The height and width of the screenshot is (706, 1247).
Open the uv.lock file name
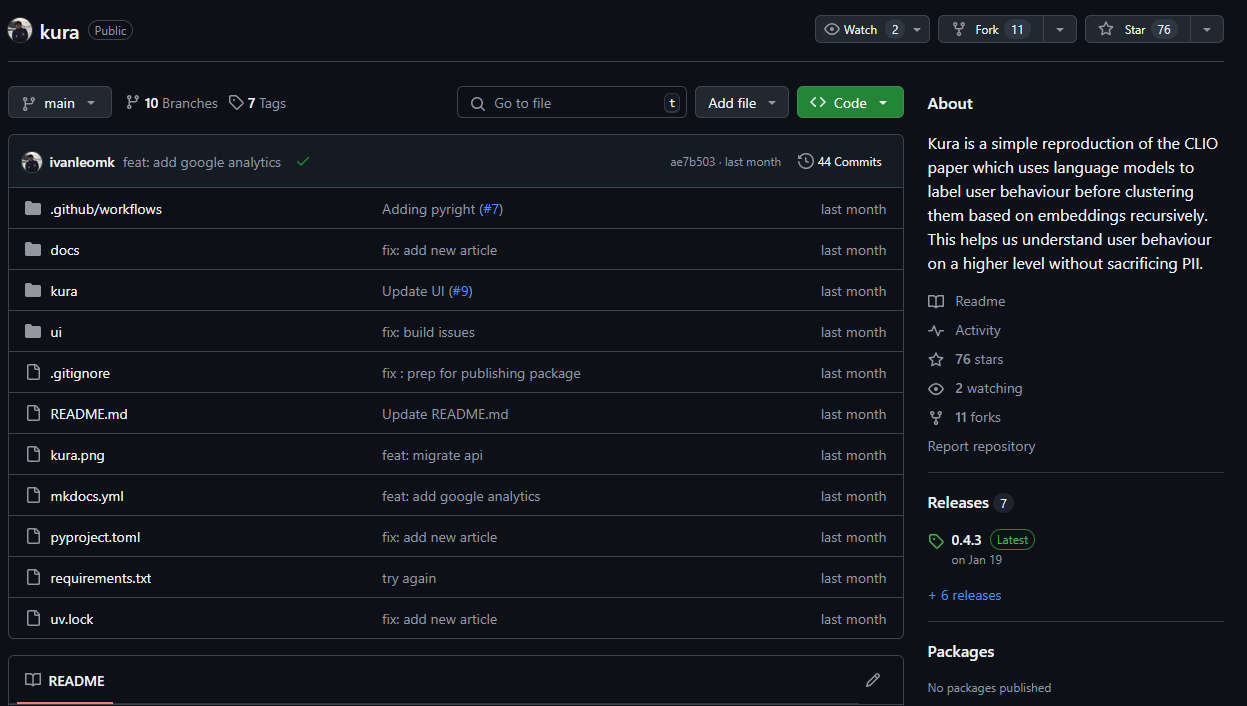(72, 619)
